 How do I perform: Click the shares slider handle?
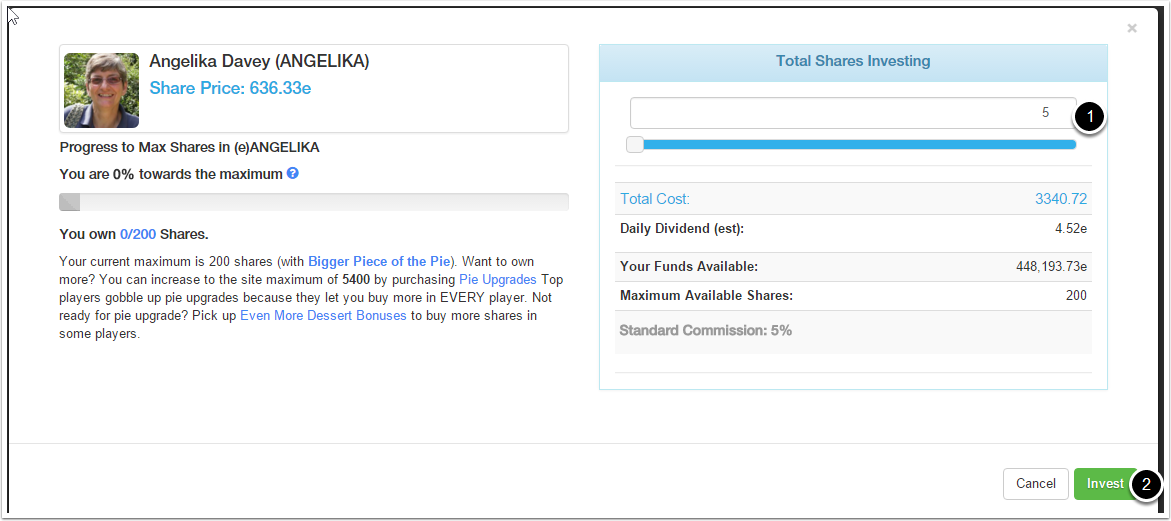point(635,144)
